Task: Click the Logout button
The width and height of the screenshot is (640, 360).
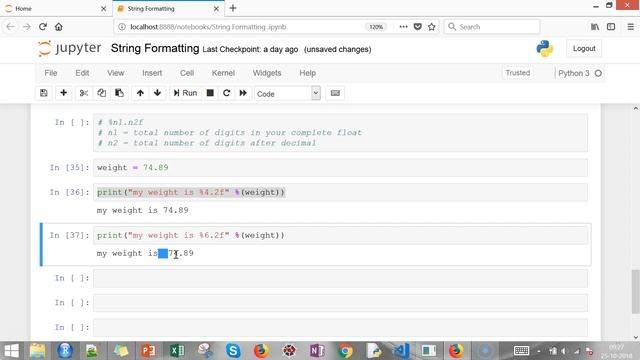Action: pos(584,49)
